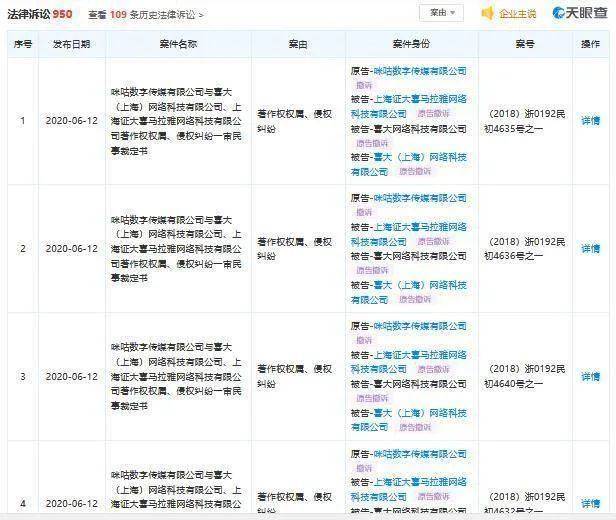
Task: Click defendant 喜大网络科技有限公司 in row 3
Action: point(420,384)
